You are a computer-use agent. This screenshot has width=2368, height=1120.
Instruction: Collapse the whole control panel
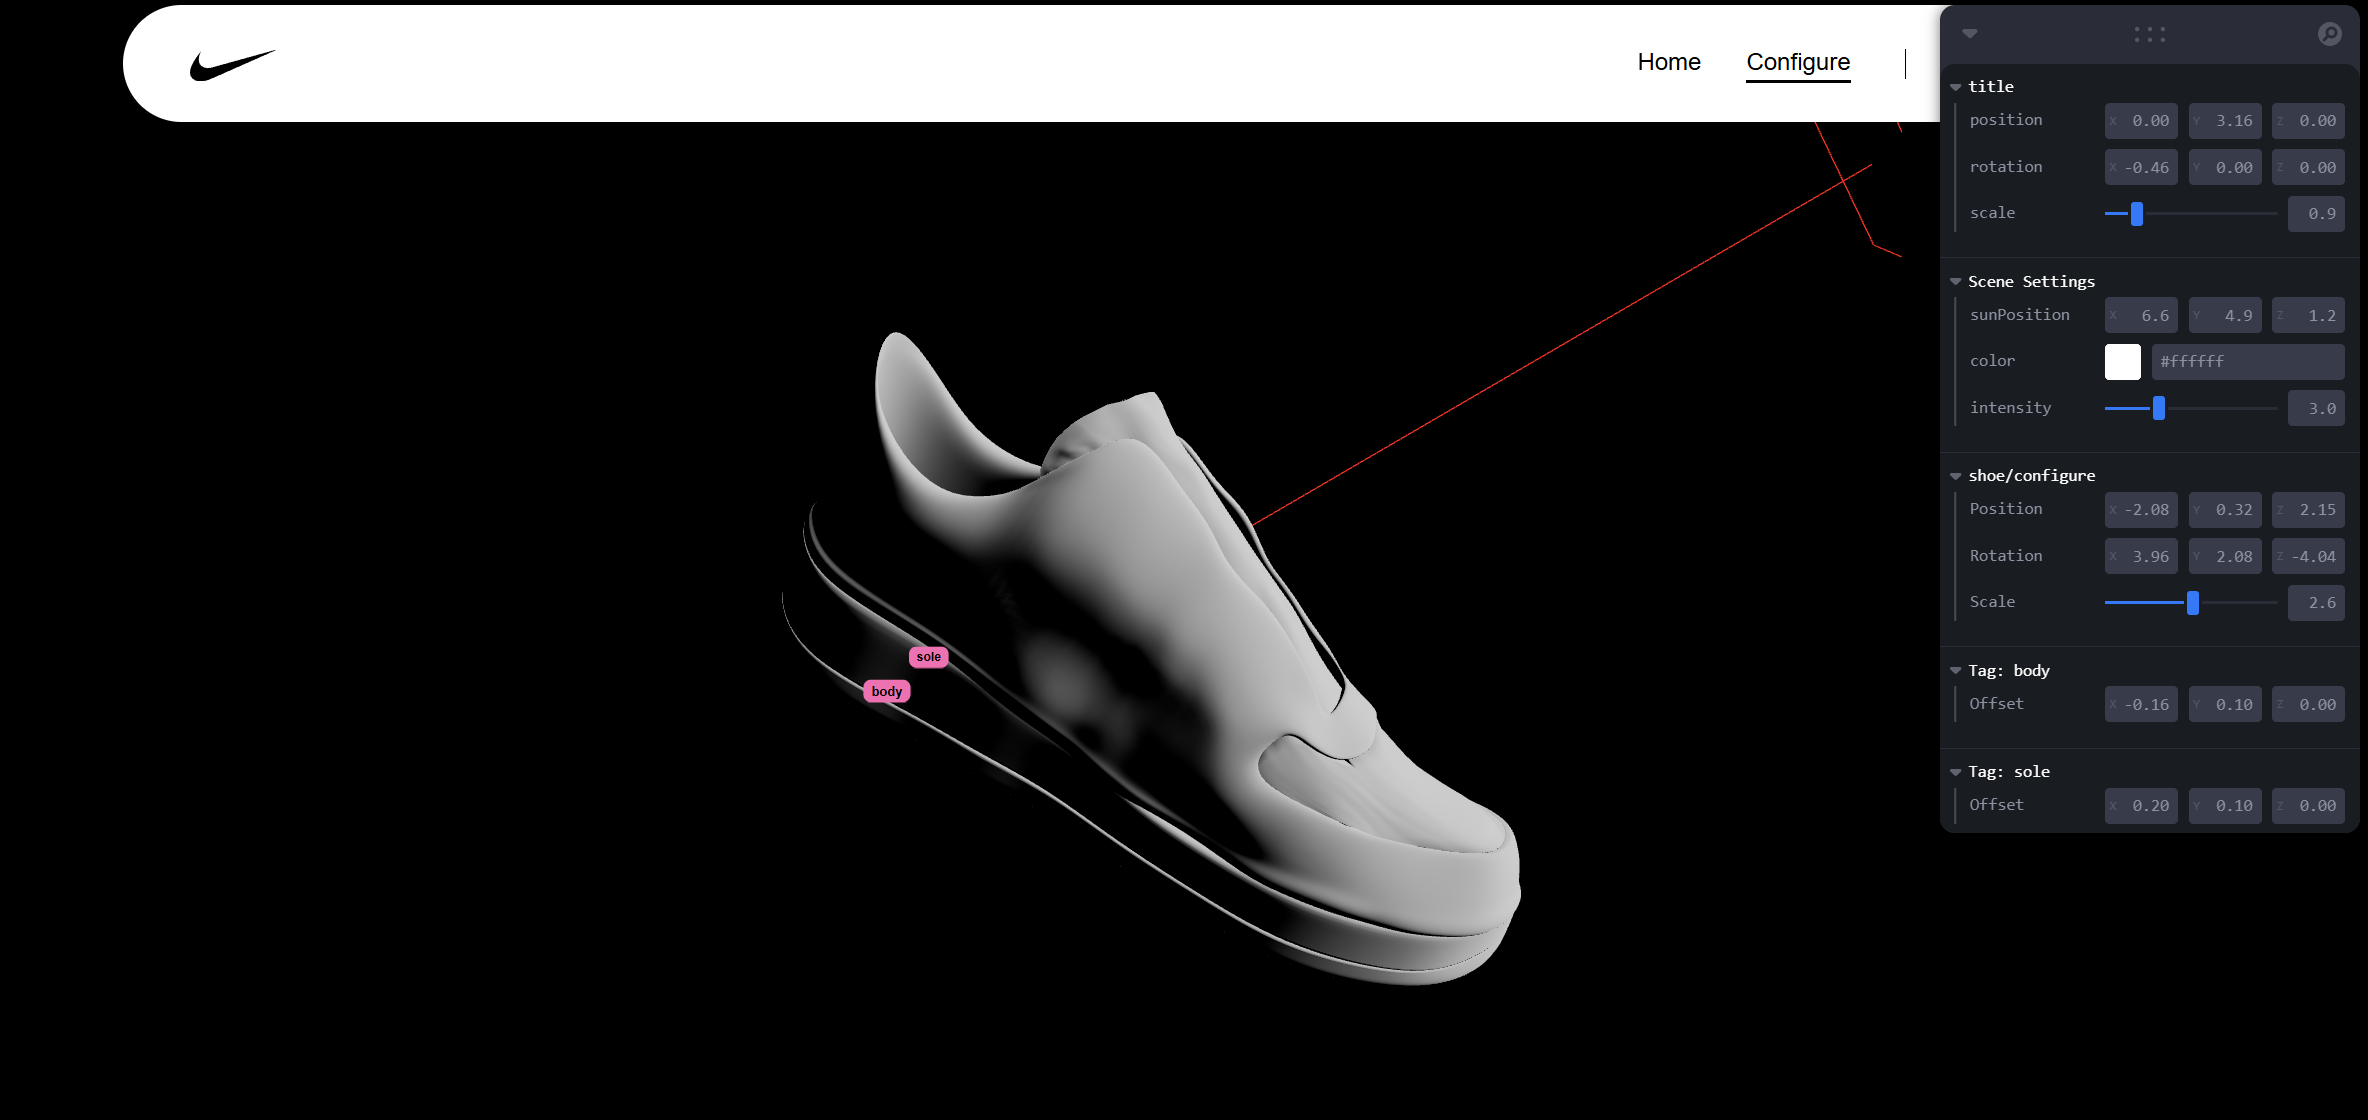click(x=1969, y=34)
